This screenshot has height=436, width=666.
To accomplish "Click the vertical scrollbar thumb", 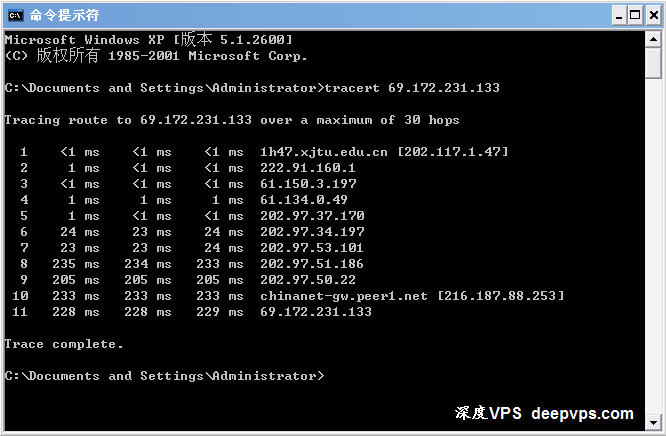I will 653,63.
